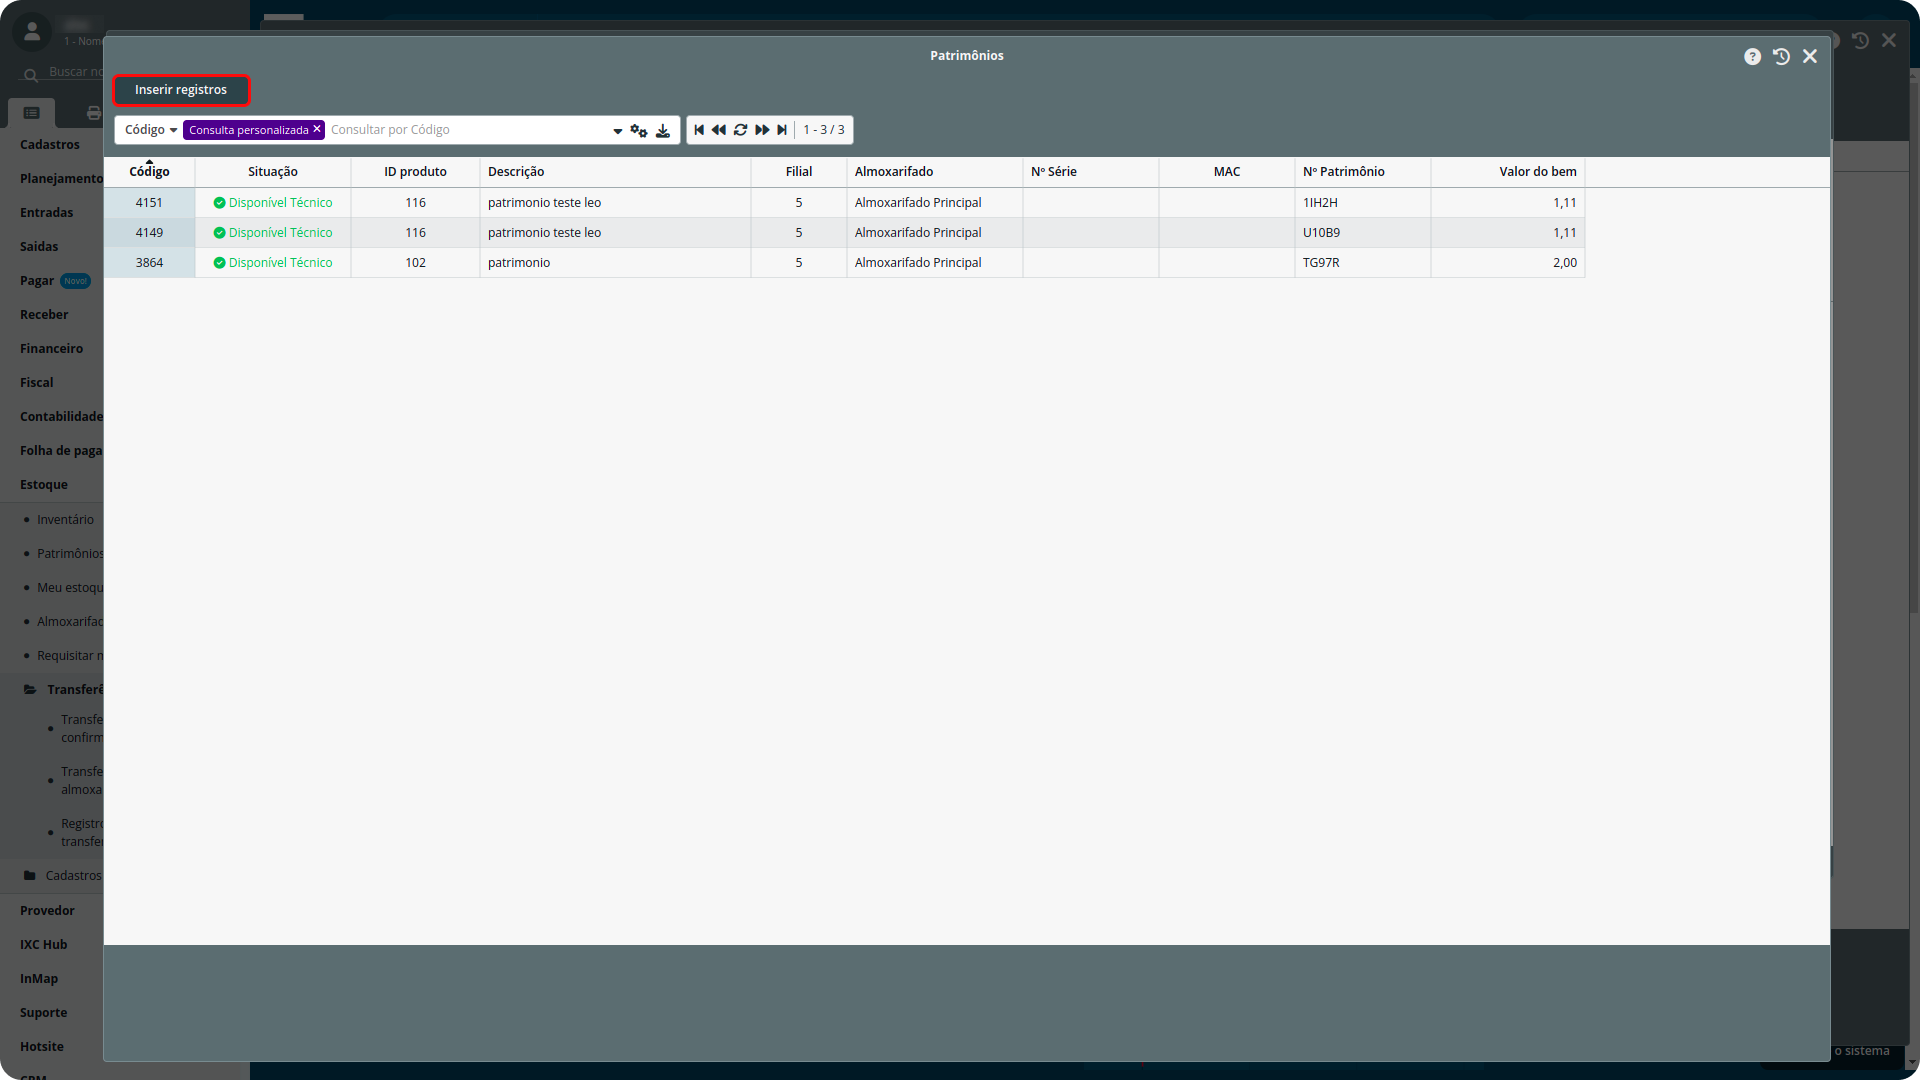Click the user avatar icon
The height and width of the screenshot is (1080, 1920).
tap(32, 32)
